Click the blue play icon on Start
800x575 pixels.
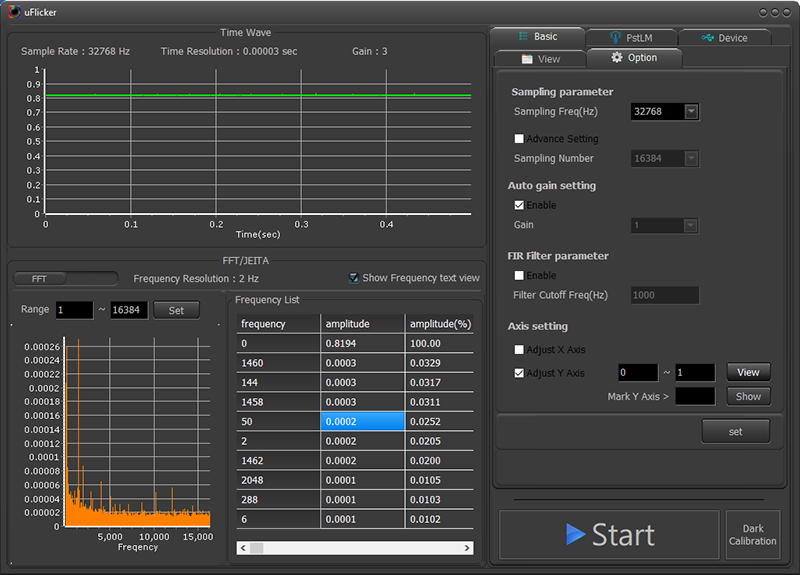[575, 534]
